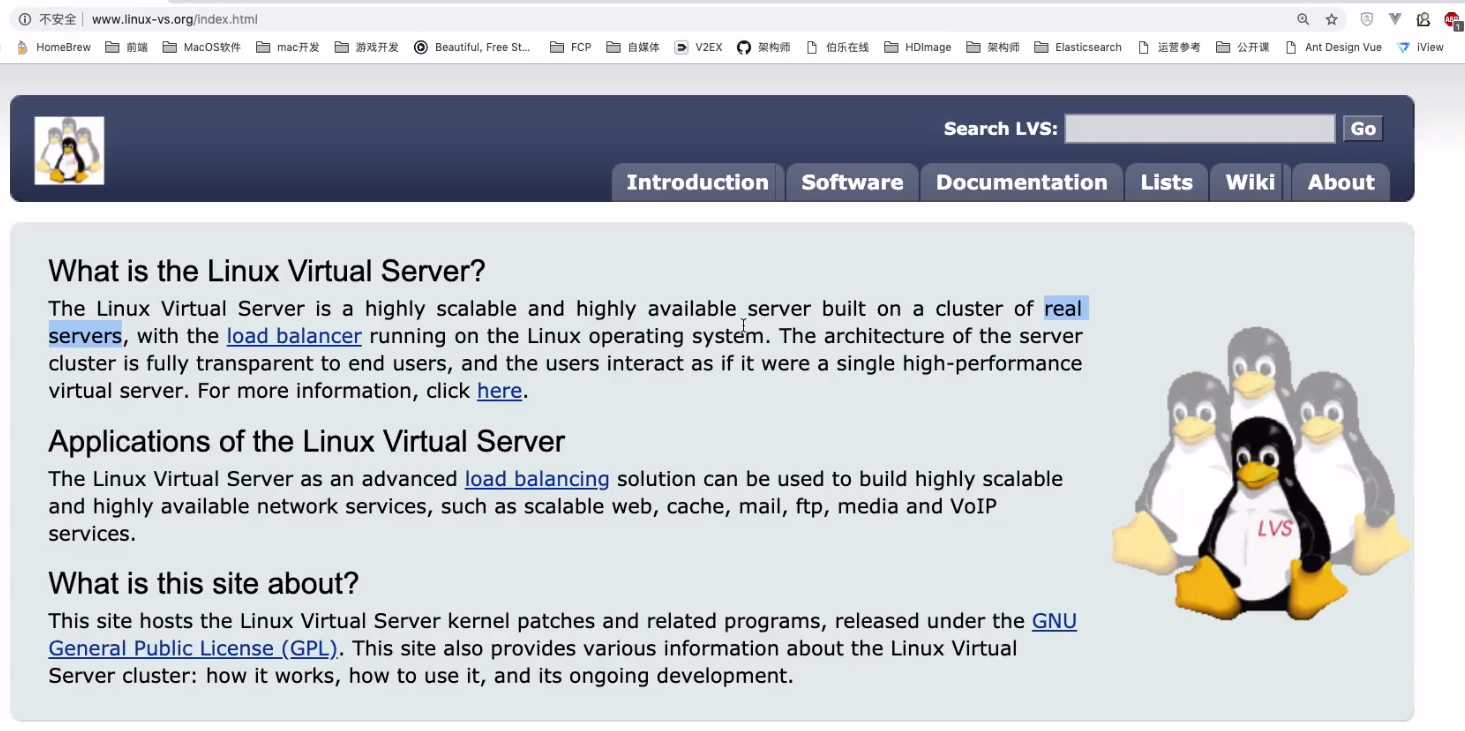Image resolution: width=1465 pixels, height=731 pixels.
Task: Open the Evernote clipper extension icon
Action: tap(1423, 19)
